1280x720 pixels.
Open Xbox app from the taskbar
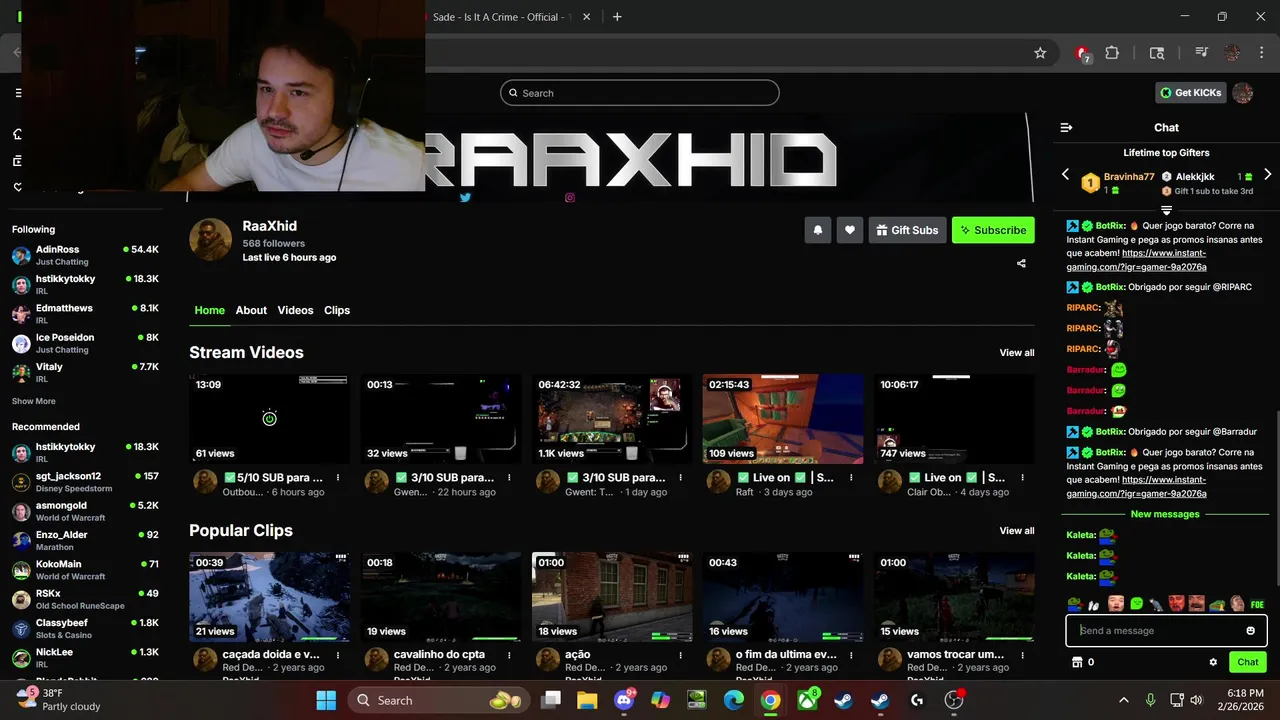click(x=806, y=700)
